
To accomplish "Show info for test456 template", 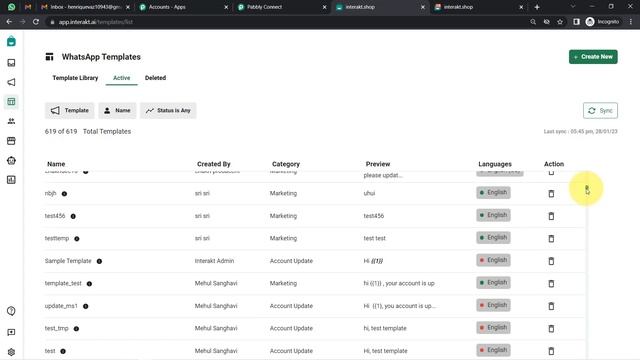I will pyautogui.click(x=73, y=216).
